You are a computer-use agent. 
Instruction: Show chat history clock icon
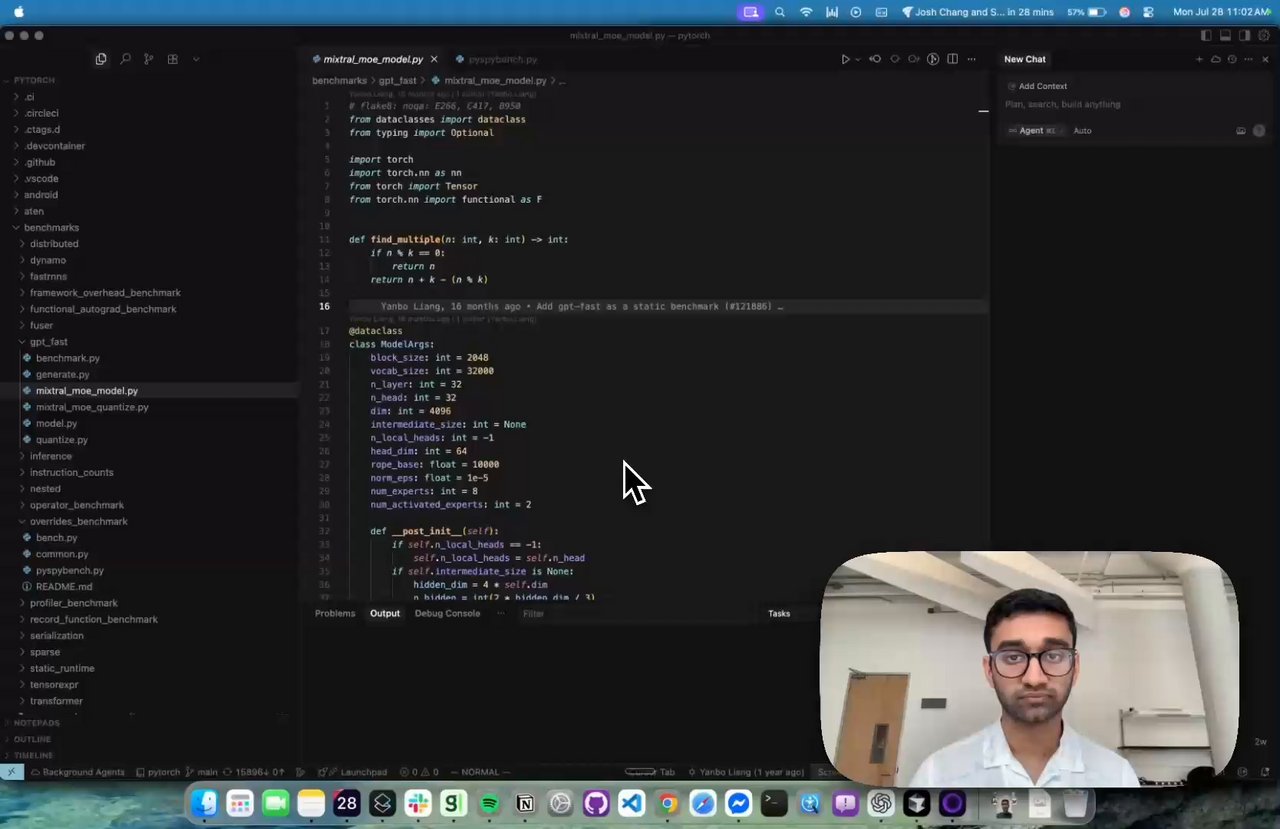point(1232,59)
